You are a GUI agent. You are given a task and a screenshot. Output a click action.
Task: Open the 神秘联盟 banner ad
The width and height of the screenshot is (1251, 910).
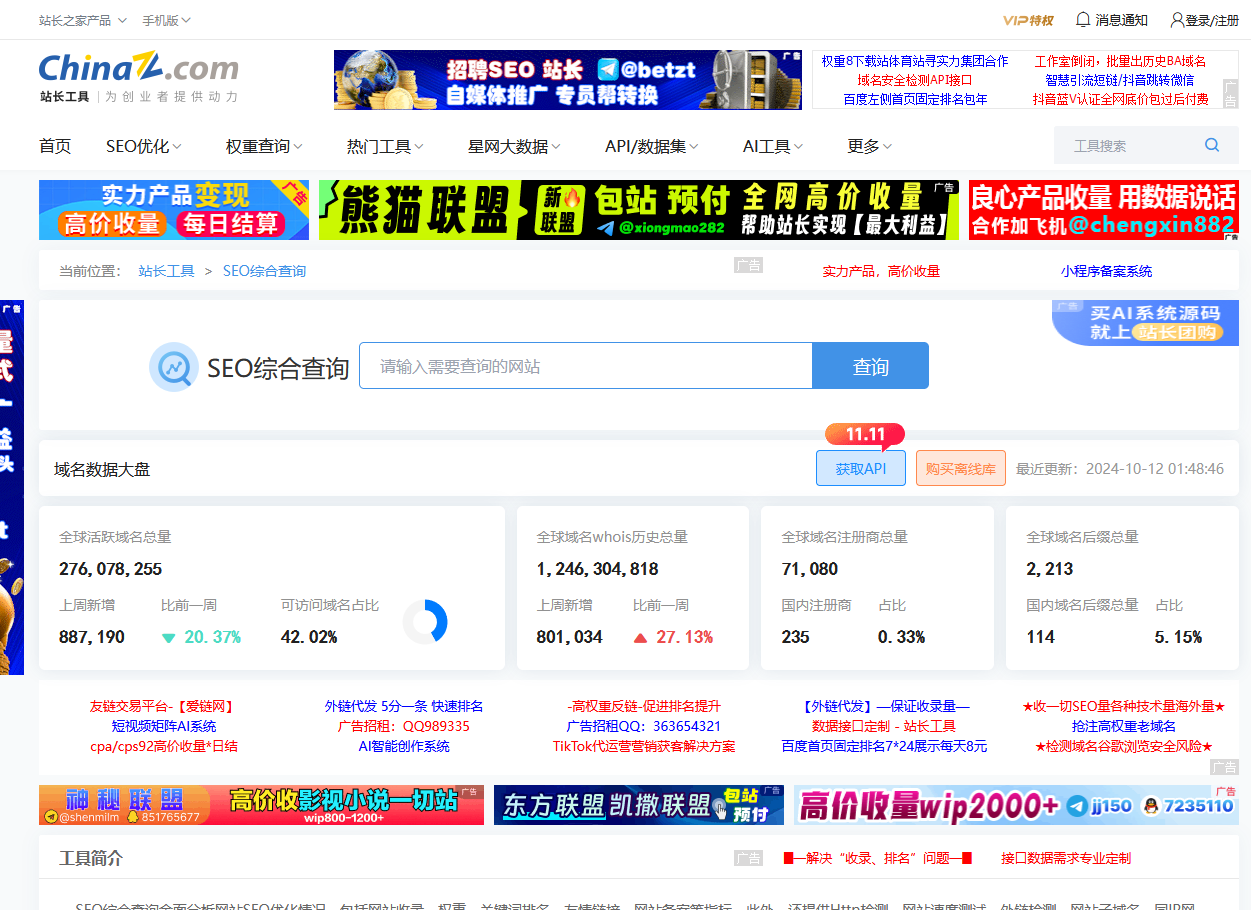(261, 805)
